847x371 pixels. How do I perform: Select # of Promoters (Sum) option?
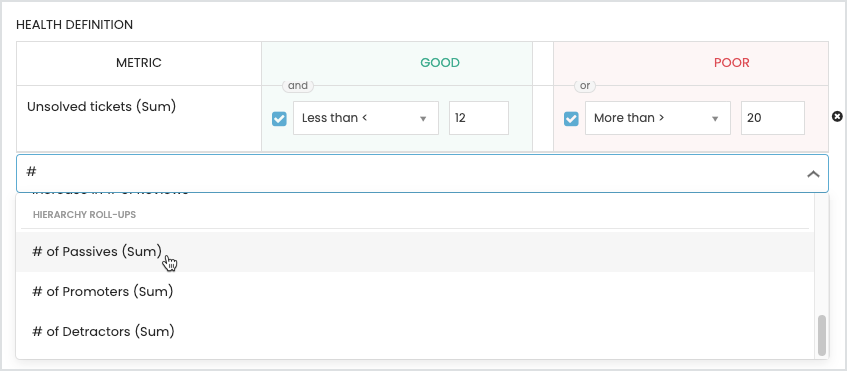click(x=415, y=292)
